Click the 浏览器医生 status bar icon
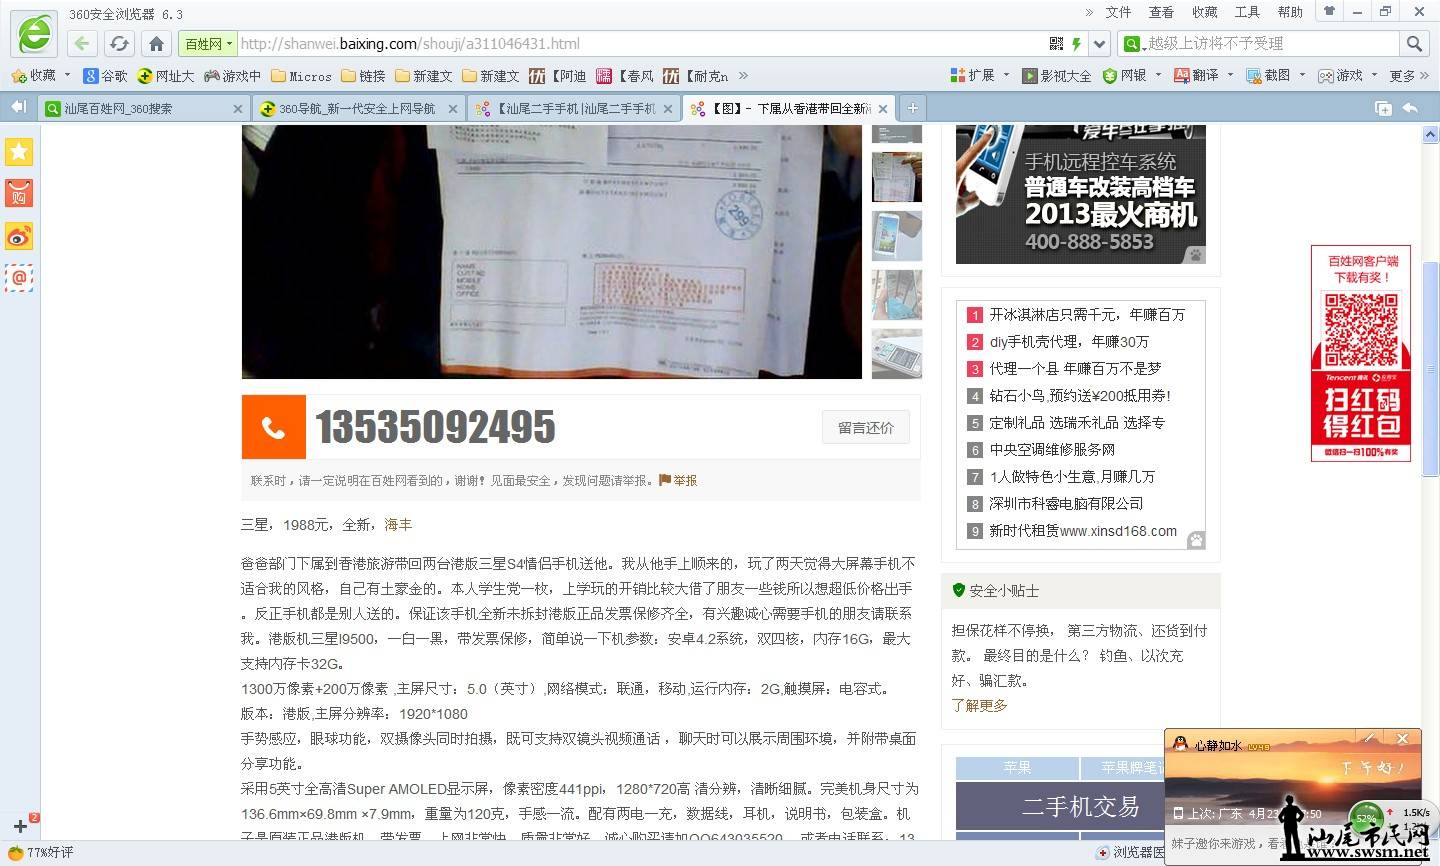The height and width of the screenshot is (866, 1440). click(x=1130, y=852)
